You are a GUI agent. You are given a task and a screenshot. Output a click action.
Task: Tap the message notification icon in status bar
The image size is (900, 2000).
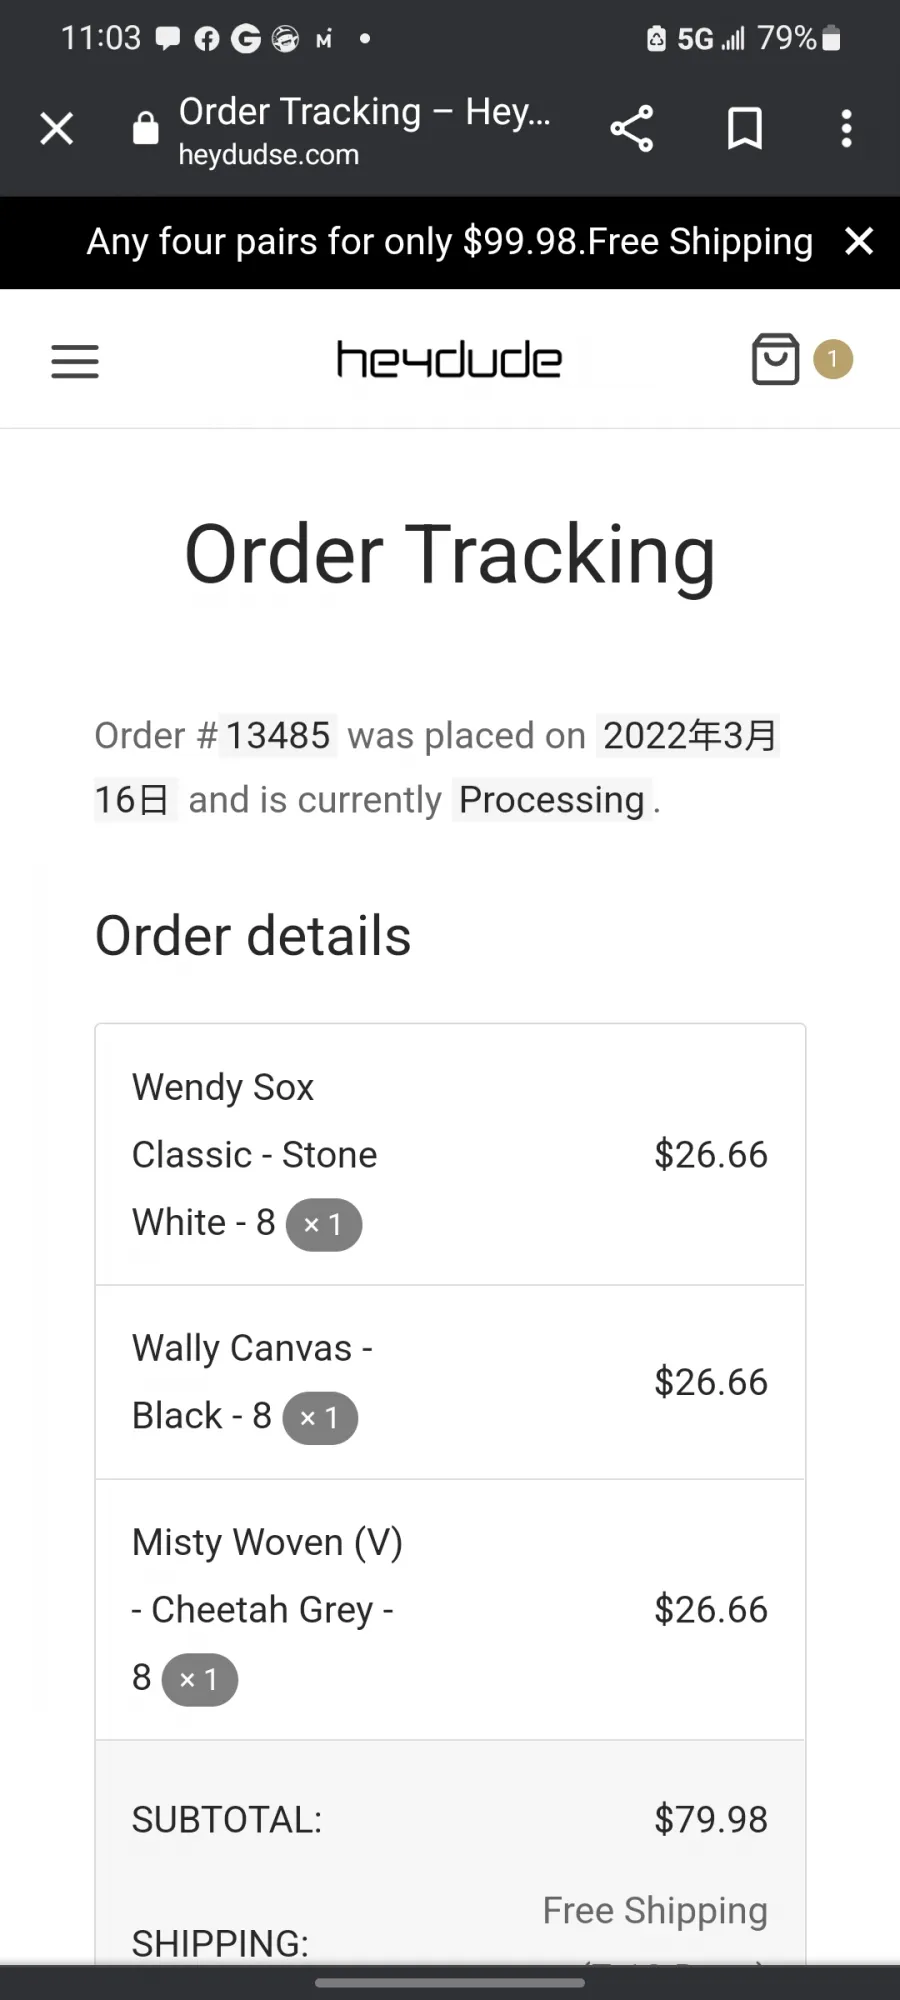[168, 39]
